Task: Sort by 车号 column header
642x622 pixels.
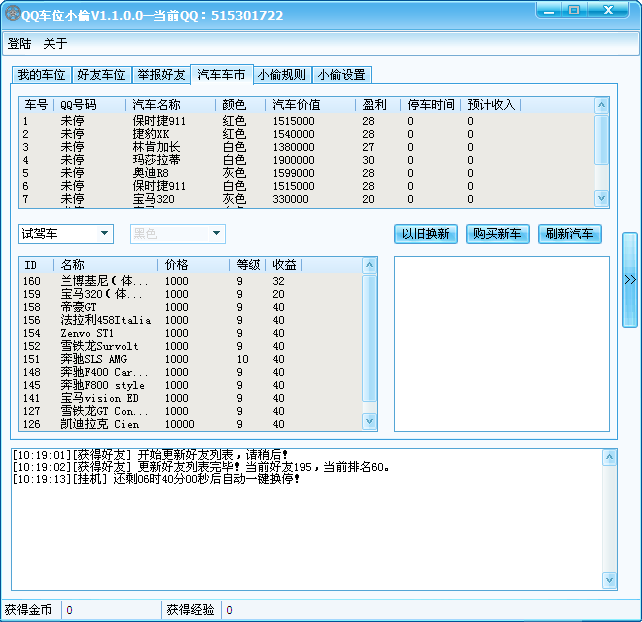Action: pyautogui.click(x=36, y=105)
